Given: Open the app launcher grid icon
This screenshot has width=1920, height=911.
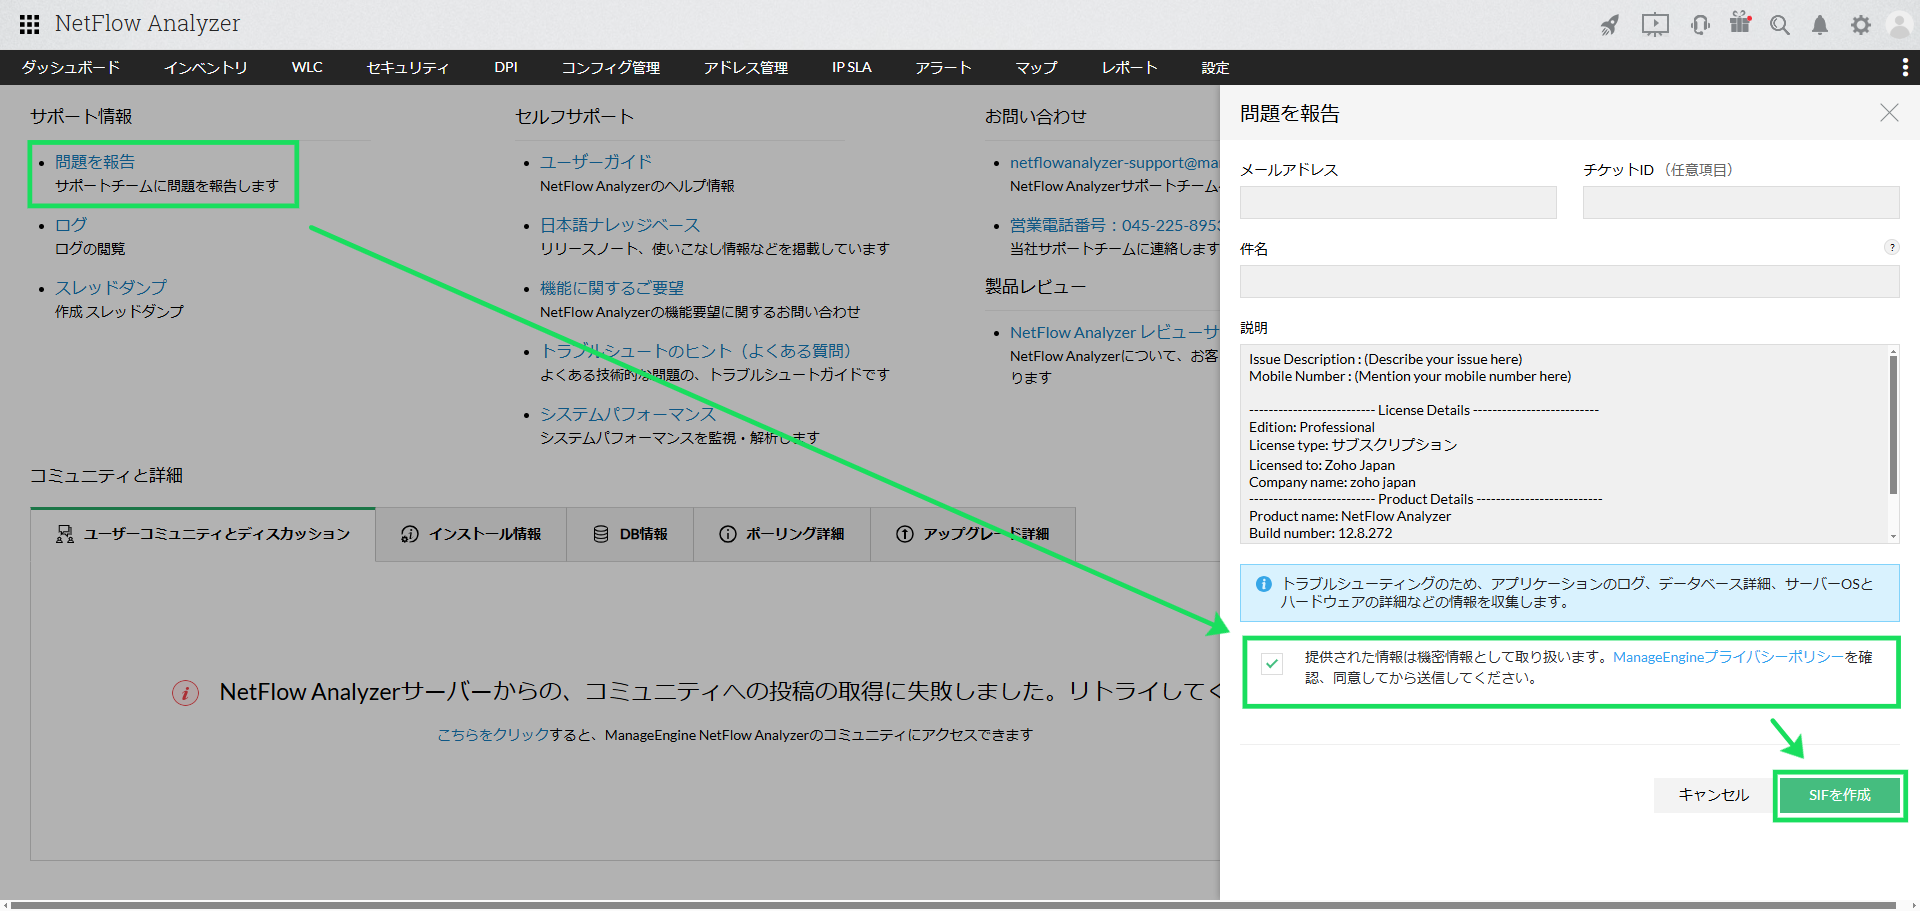Looking at the screenshot, I should click(29, 24).
